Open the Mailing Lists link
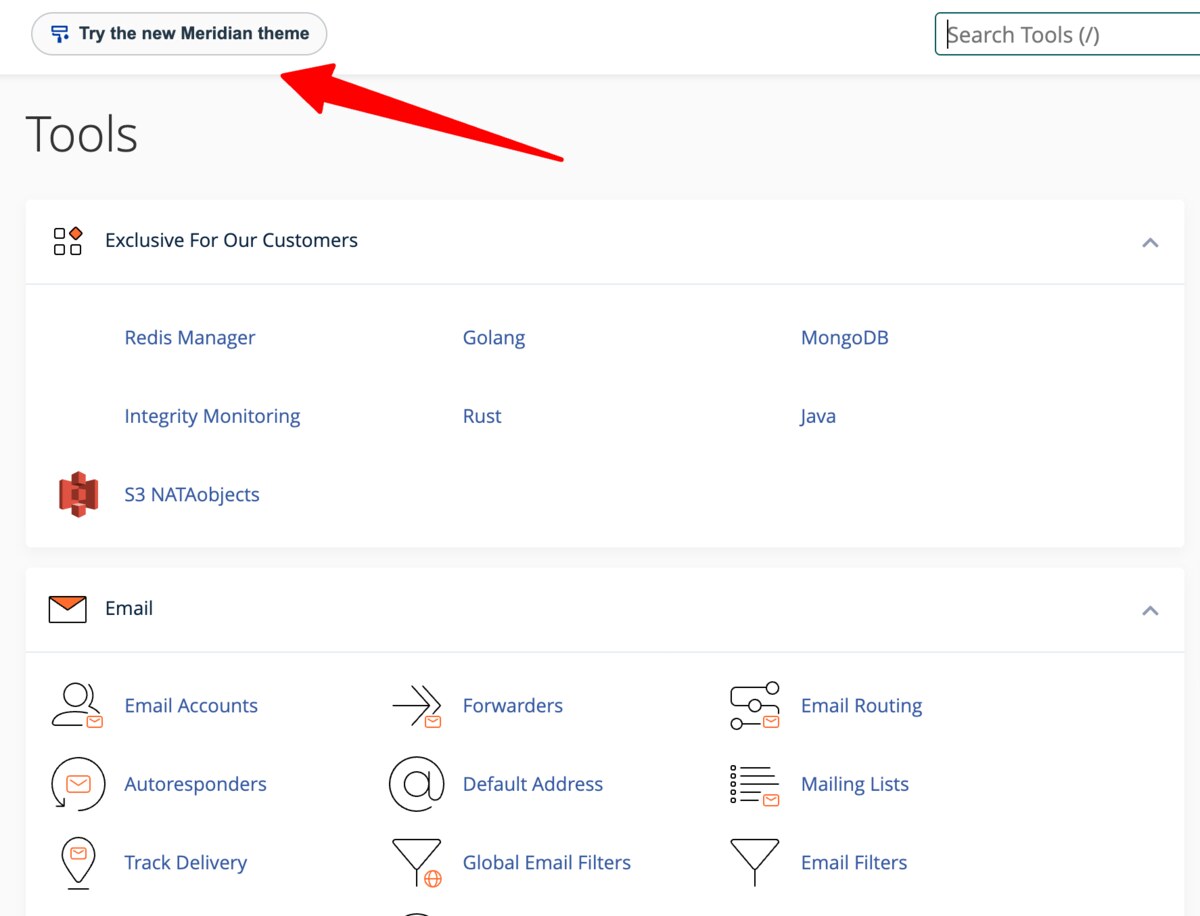This screenshot has width=1200, height=916. (x=855, y=784)
